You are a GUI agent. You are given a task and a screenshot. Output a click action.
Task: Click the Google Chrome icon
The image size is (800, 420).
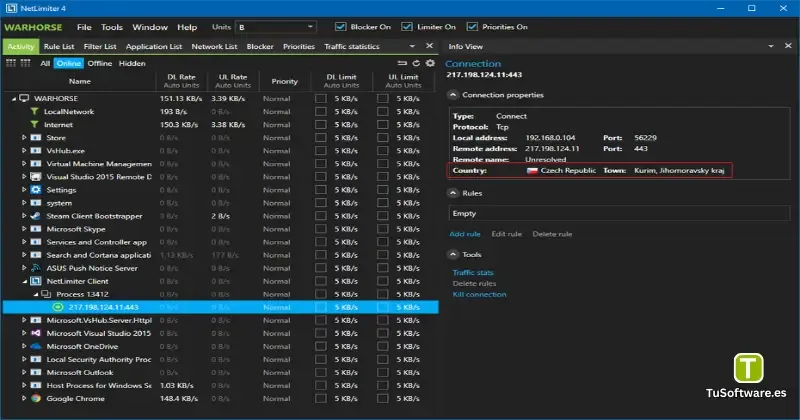click(36, 399)
